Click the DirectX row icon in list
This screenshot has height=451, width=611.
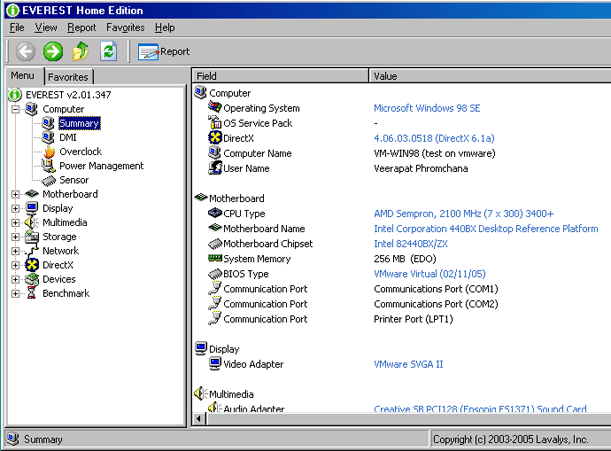point(215,138)
